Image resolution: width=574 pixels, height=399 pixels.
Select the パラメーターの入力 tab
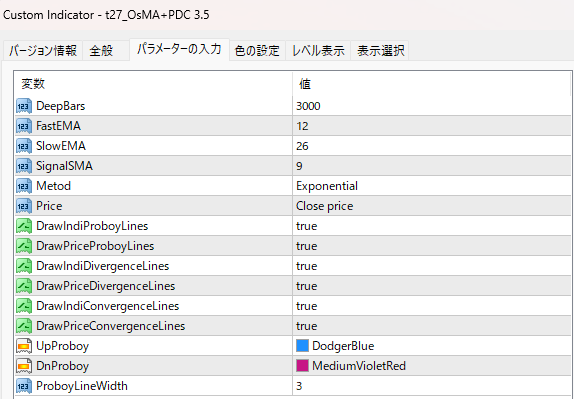(179, 49)
